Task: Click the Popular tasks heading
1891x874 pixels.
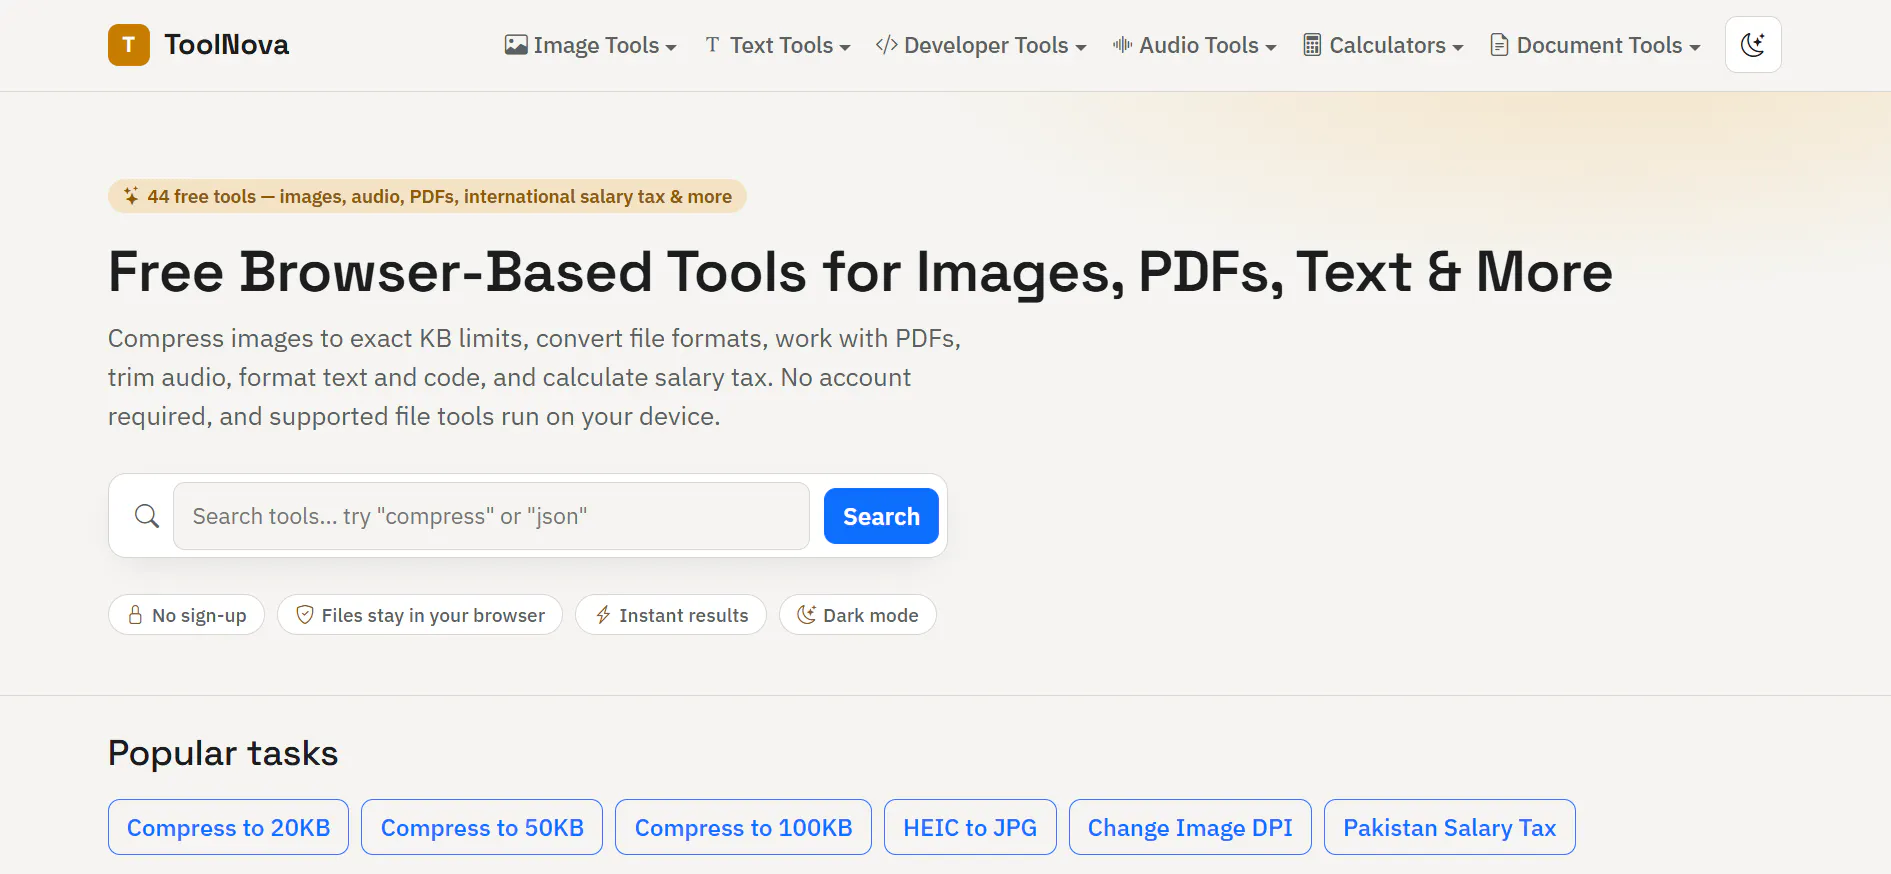Action: click(223, 753)
